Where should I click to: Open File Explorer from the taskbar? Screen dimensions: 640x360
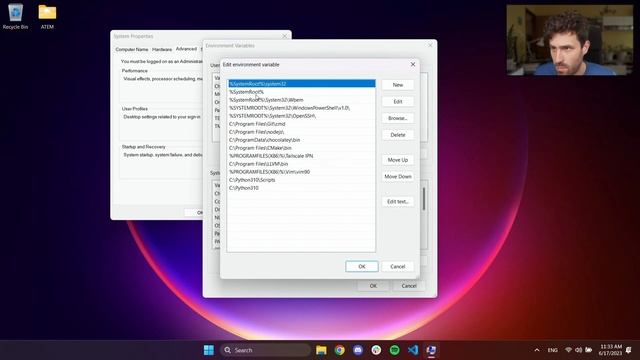(321, 350)
